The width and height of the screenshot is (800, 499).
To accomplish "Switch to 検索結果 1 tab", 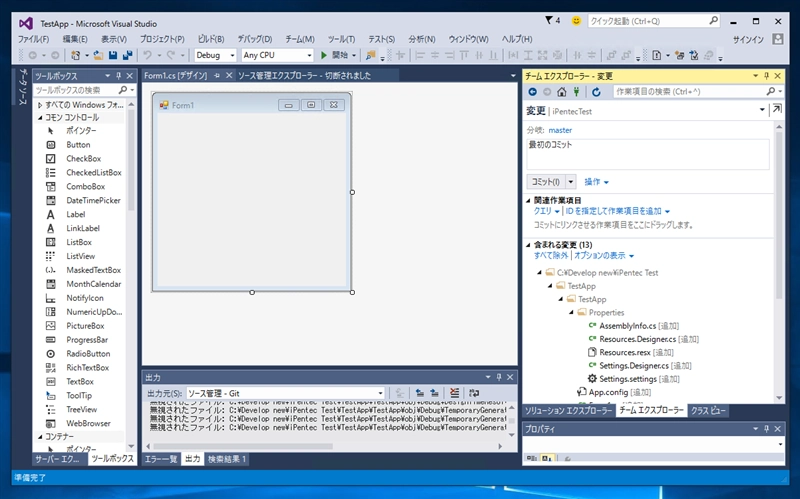I will (x=227, y=459).
